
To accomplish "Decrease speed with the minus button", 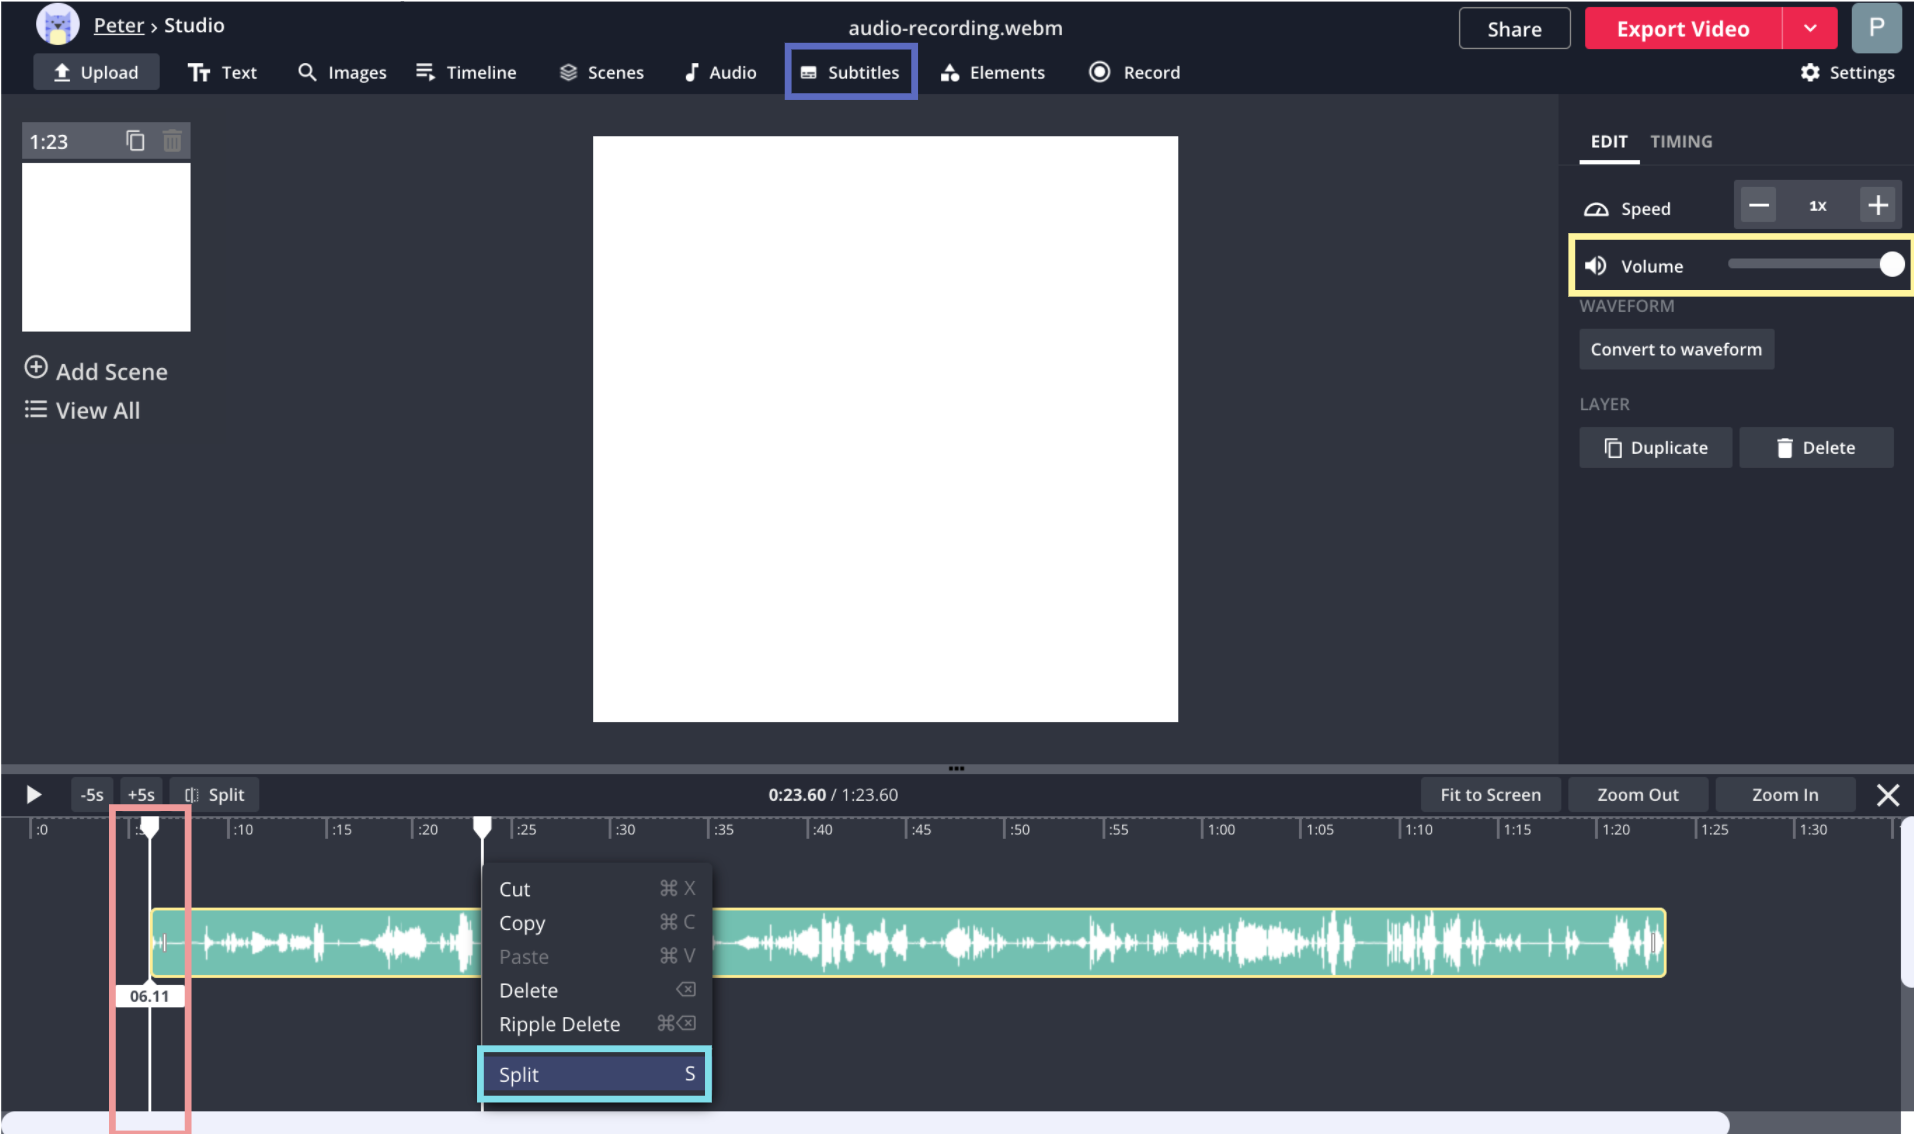I will point(1758,206).
